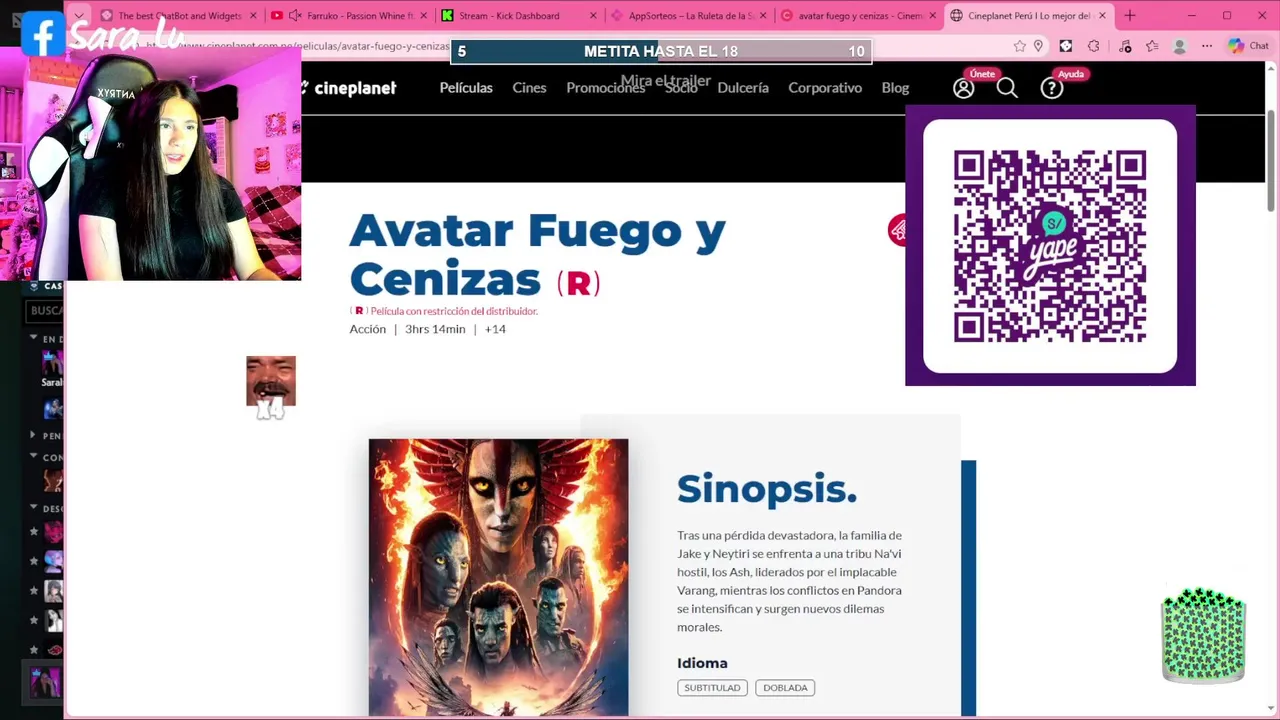
Task: Open the Dulcería menu
Action: 743,88
